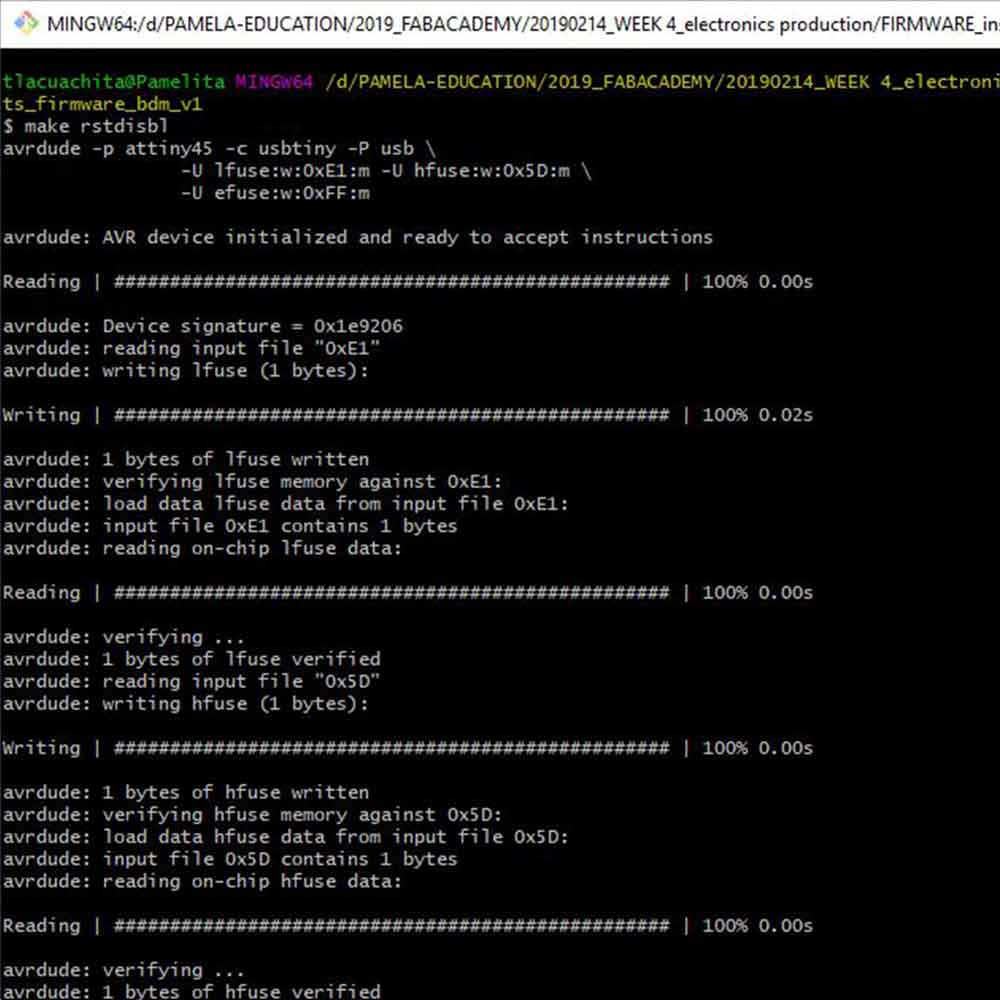Click the '-U efuse:w:0xFF:m' argument line
The width and height of the screenshot is (1000, 1000).
coord(275,193)
